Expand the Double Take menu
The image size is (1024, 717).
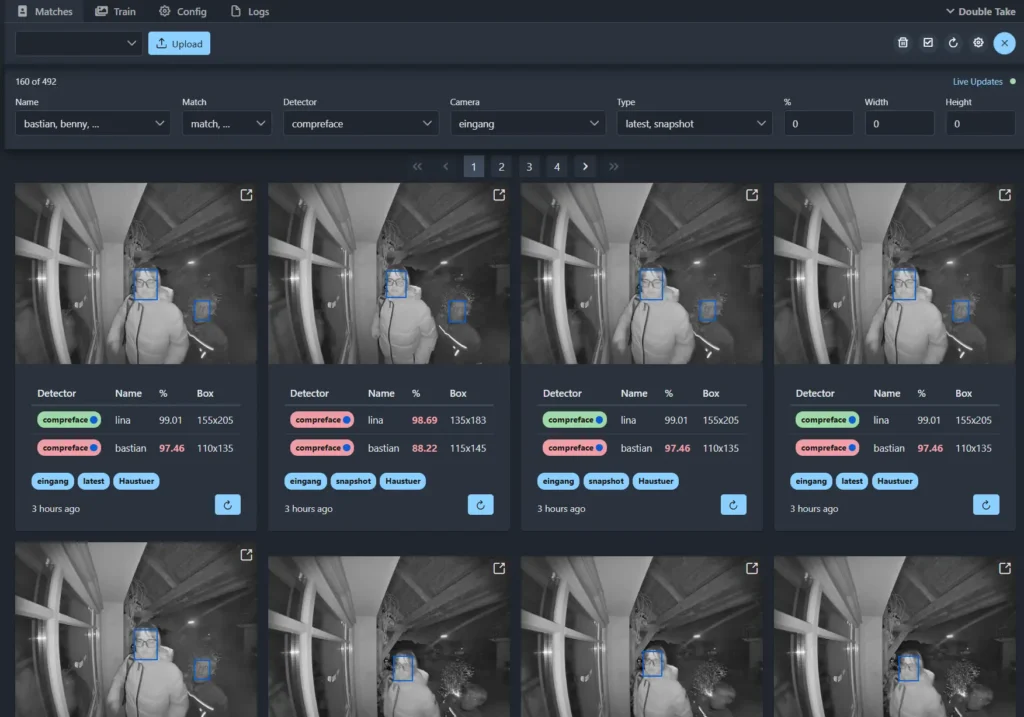(979, 12)
